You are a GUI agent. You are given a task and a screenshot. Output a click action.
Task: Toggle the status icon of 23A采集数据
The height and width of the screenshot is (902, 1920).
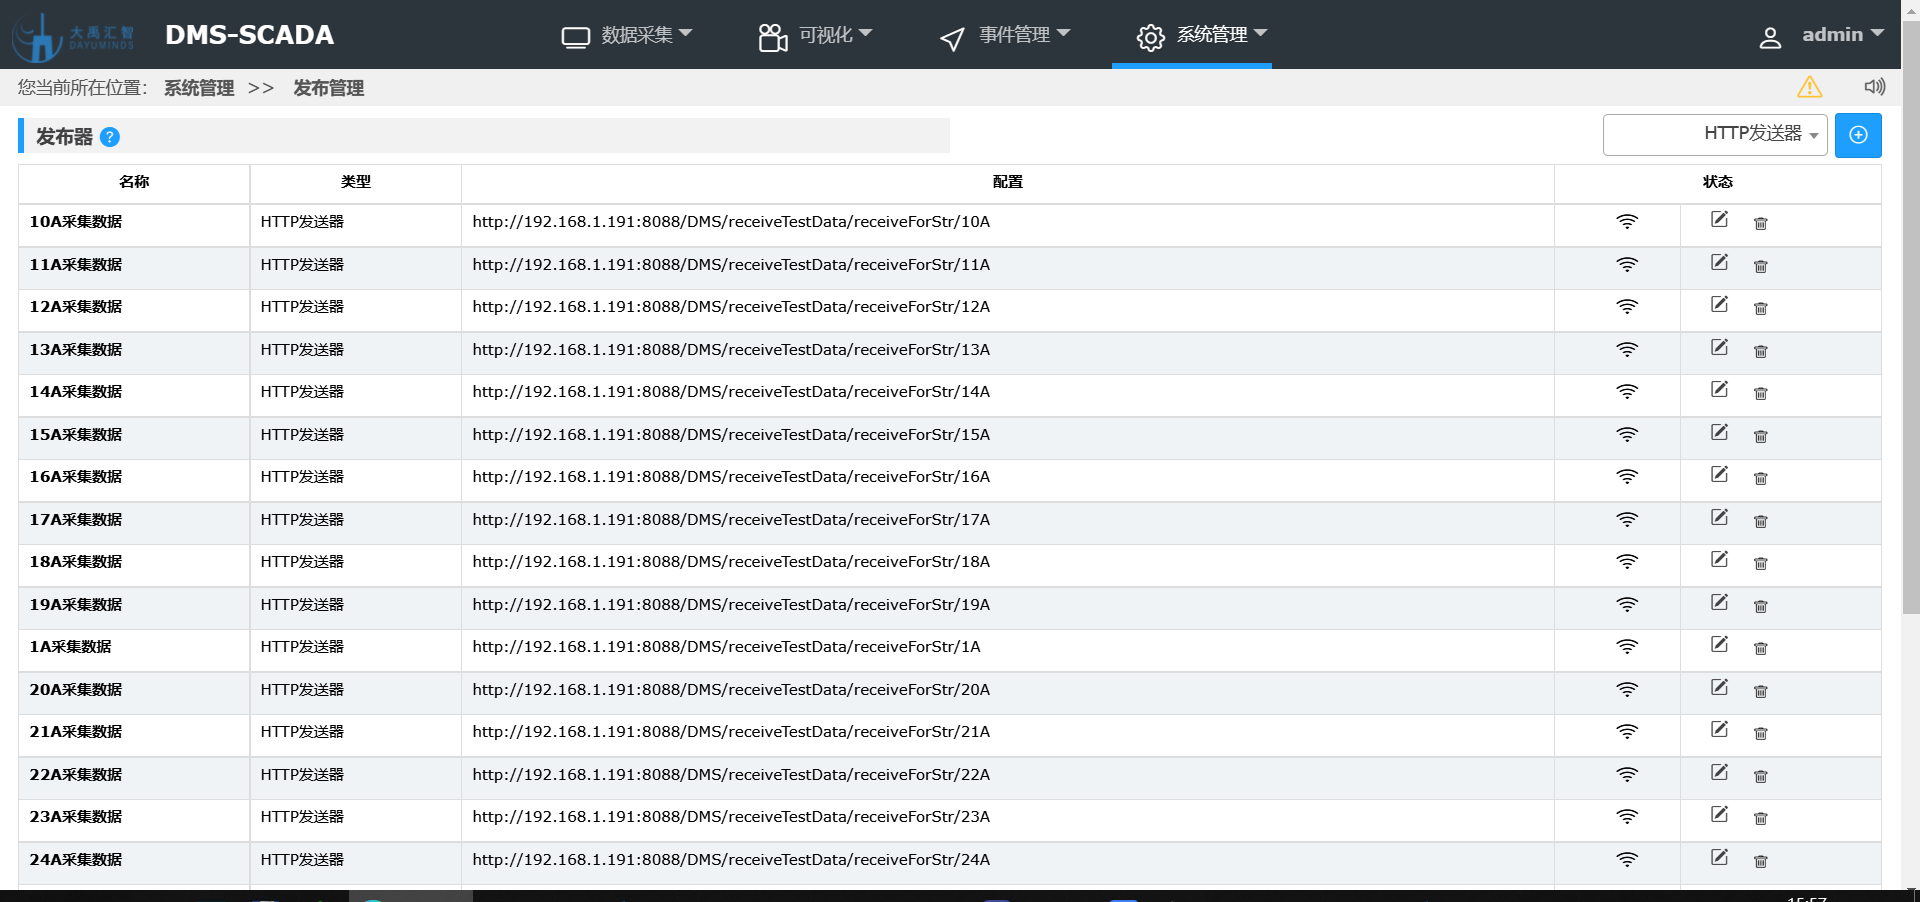[x=1627, y=817]
